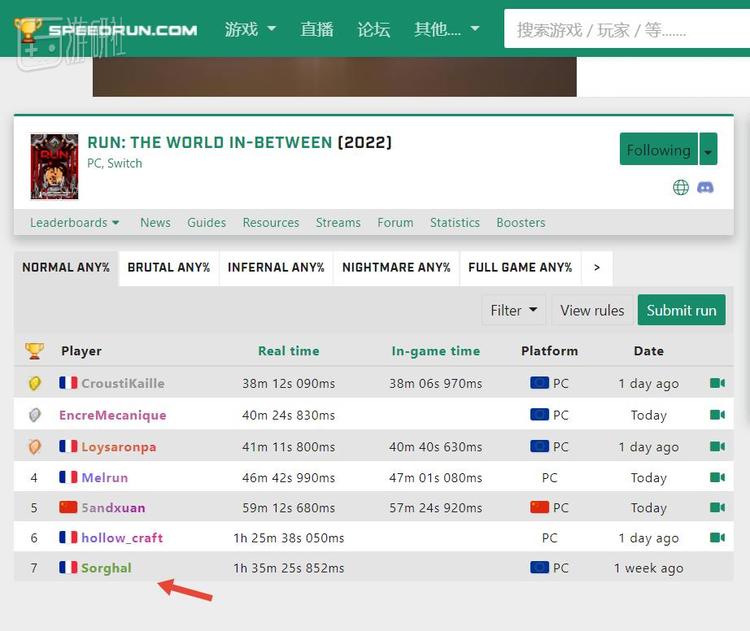750x631 pixels.
Task: Click the 57m 24s 920ms in-game time
Action: (x=436, y=508)
